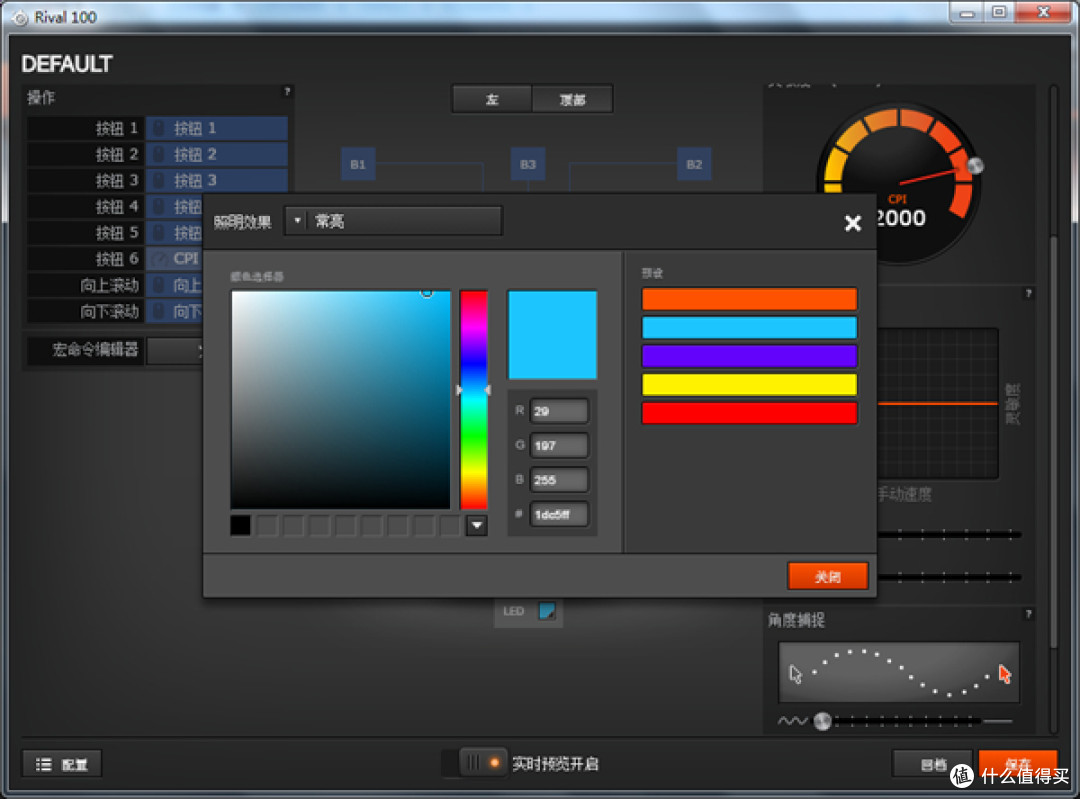Open the saved swatches dropdown arrow

click(477, 526)
